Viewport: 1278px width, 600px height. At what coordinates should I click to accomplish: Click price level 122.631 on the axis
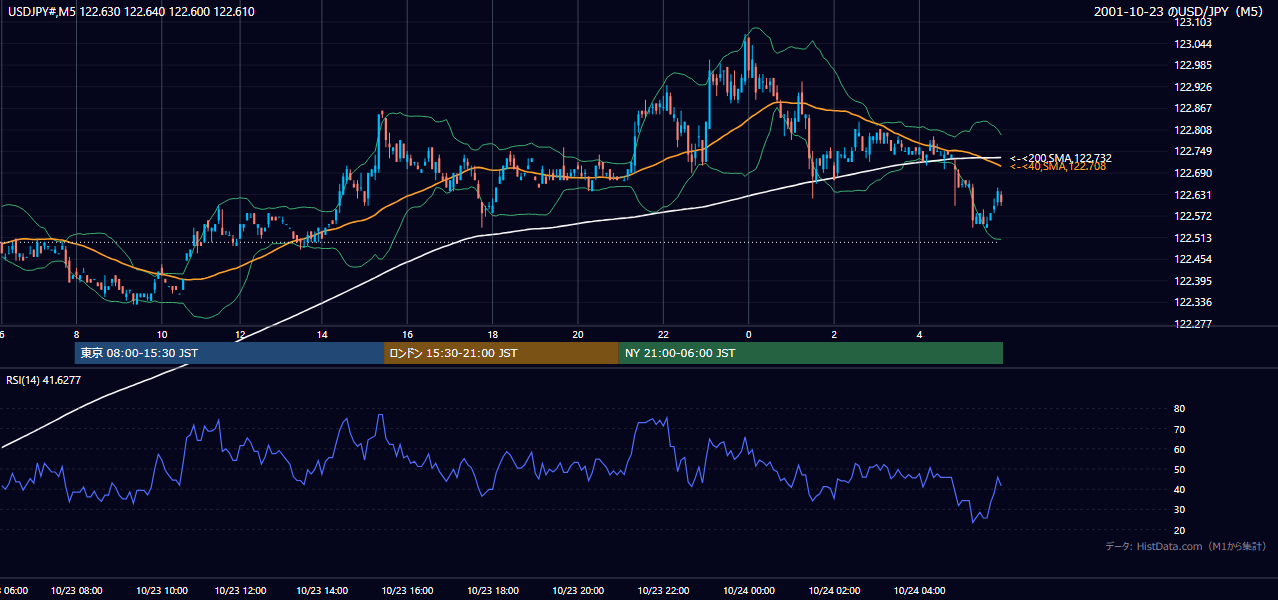pyautogui.click(x=1192, y=195)
